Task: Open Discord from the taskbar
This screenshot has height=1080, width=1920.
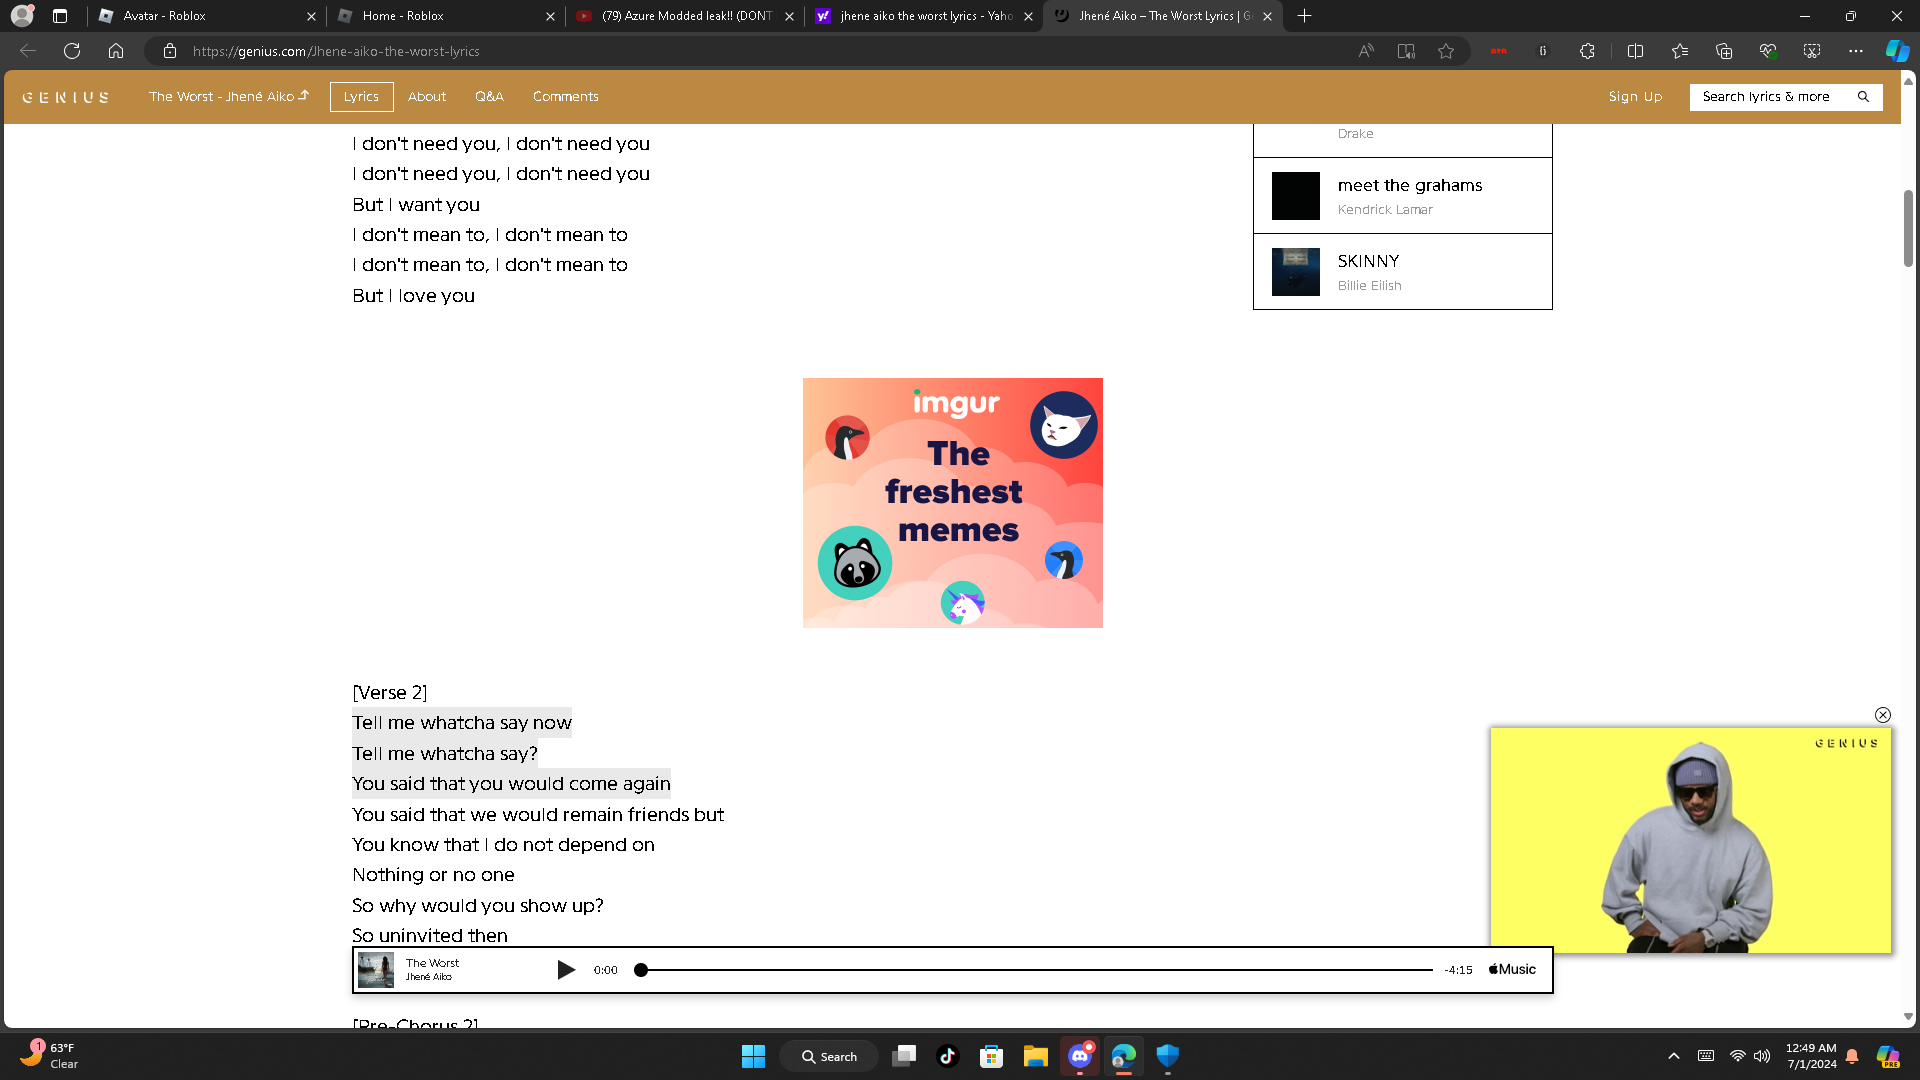Action: pyautogui.click(x=1080, y=1056)
